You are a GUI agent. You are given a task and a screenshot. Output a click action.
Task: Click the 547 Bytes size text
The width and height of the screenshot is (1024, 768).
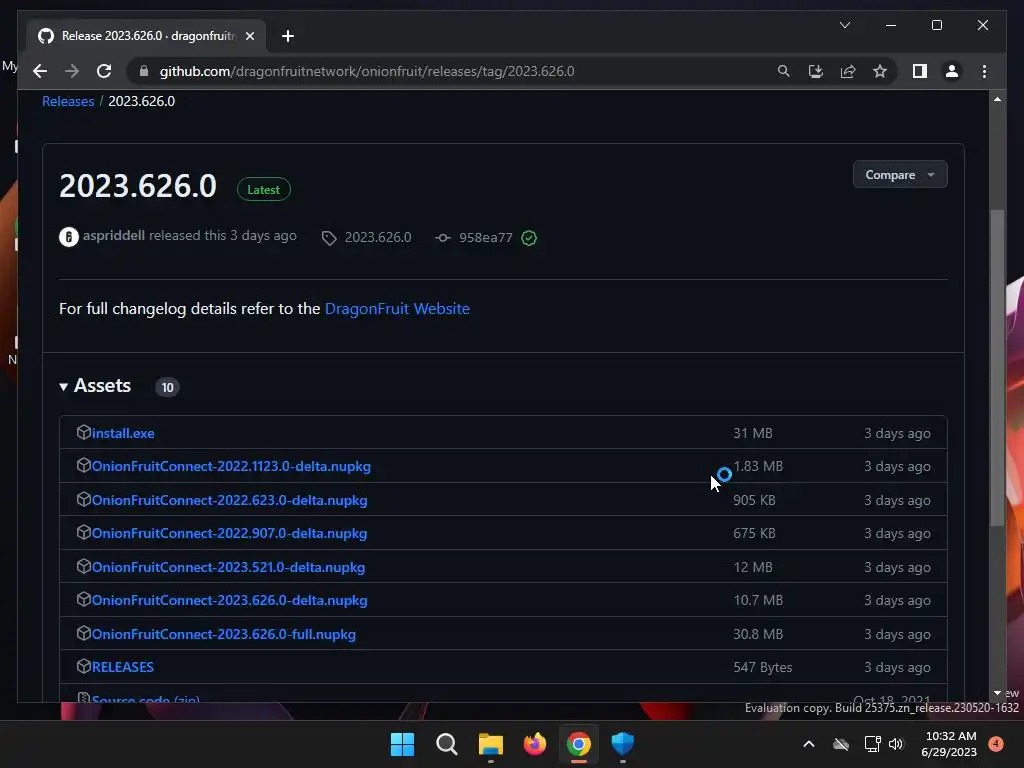click(x=762, y=667)
